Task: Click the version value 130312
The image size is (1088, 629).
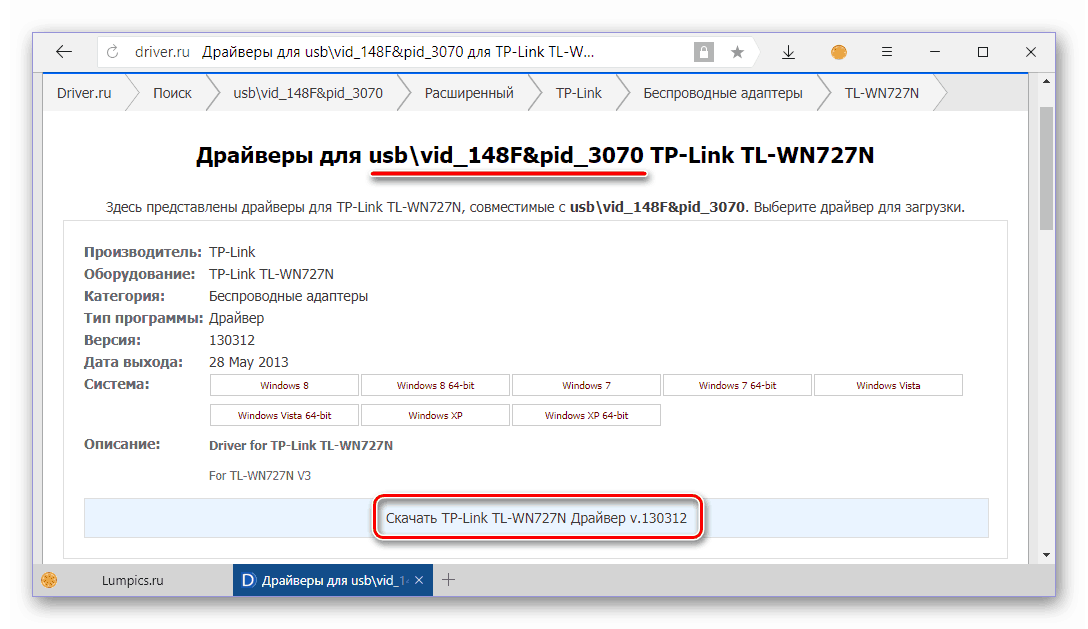Action: coord(232,340)
